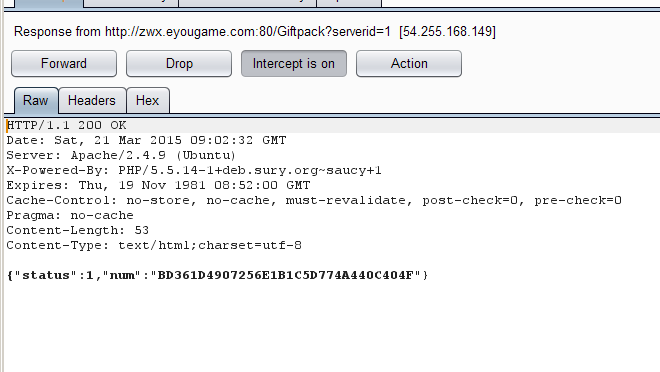Screen dimensions: 660x372
Task: Drop the intercepted response
Action: pos(179,64)
